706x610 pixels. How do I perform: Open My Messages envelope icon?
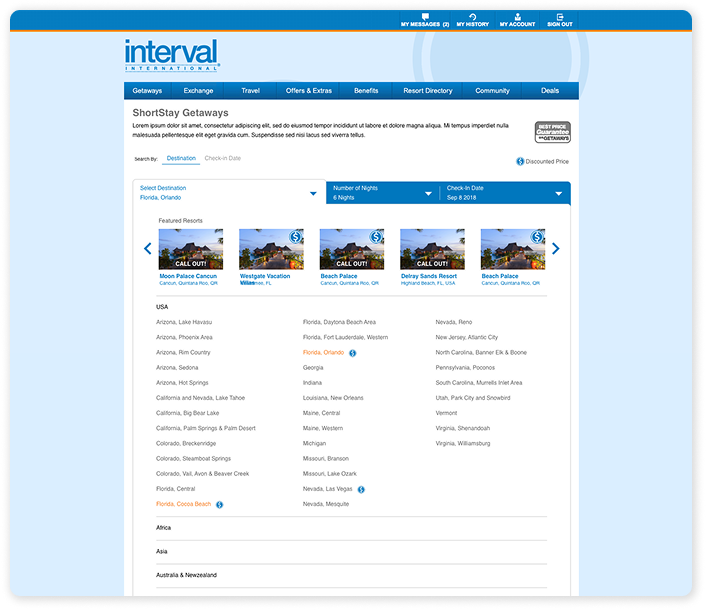[425, 17]
